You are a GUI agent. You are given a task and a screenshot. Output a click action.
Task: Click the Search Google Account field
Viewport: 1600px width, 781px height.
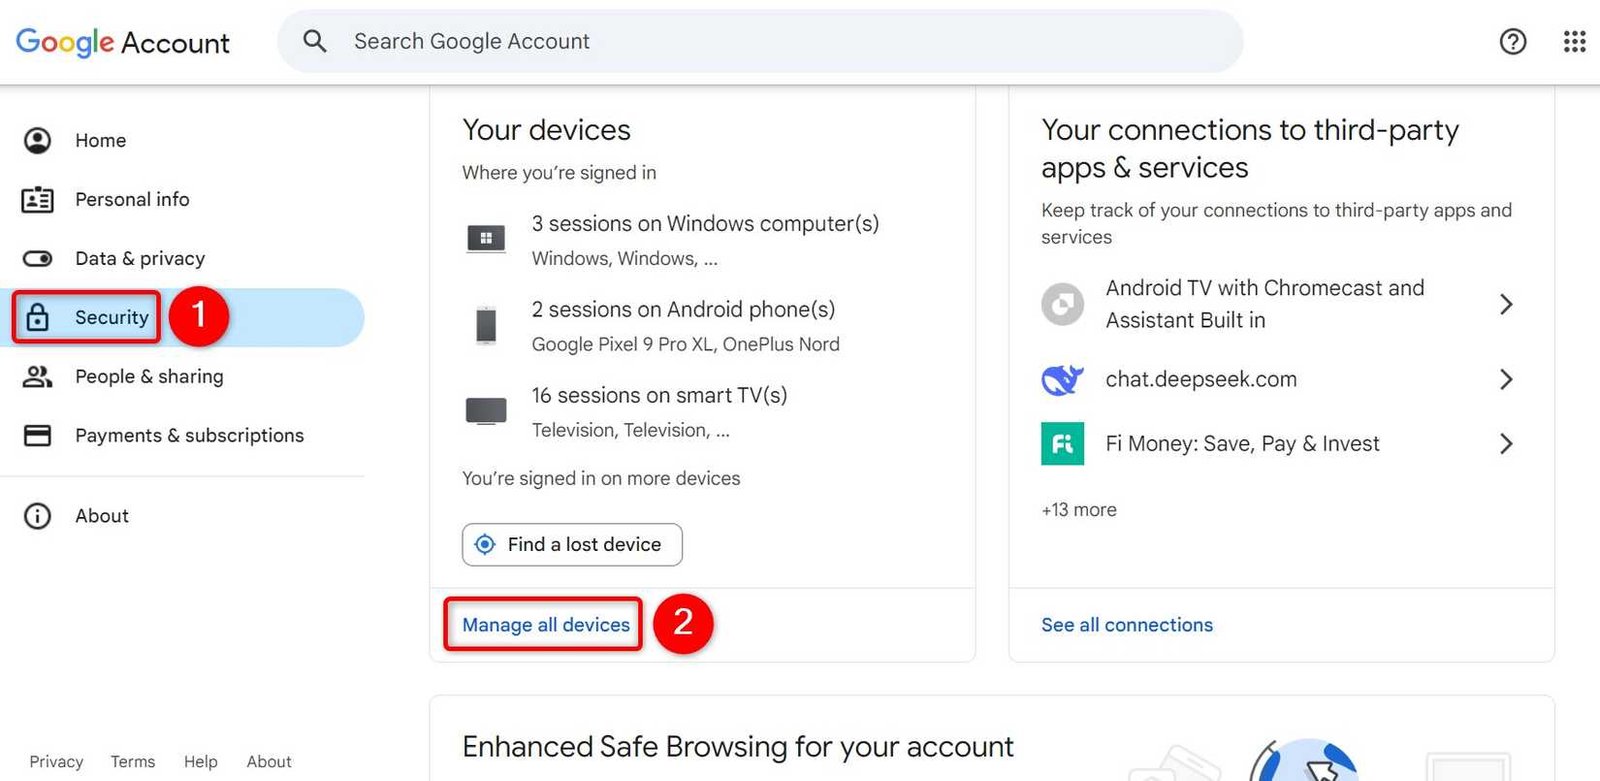coord(700,41)
